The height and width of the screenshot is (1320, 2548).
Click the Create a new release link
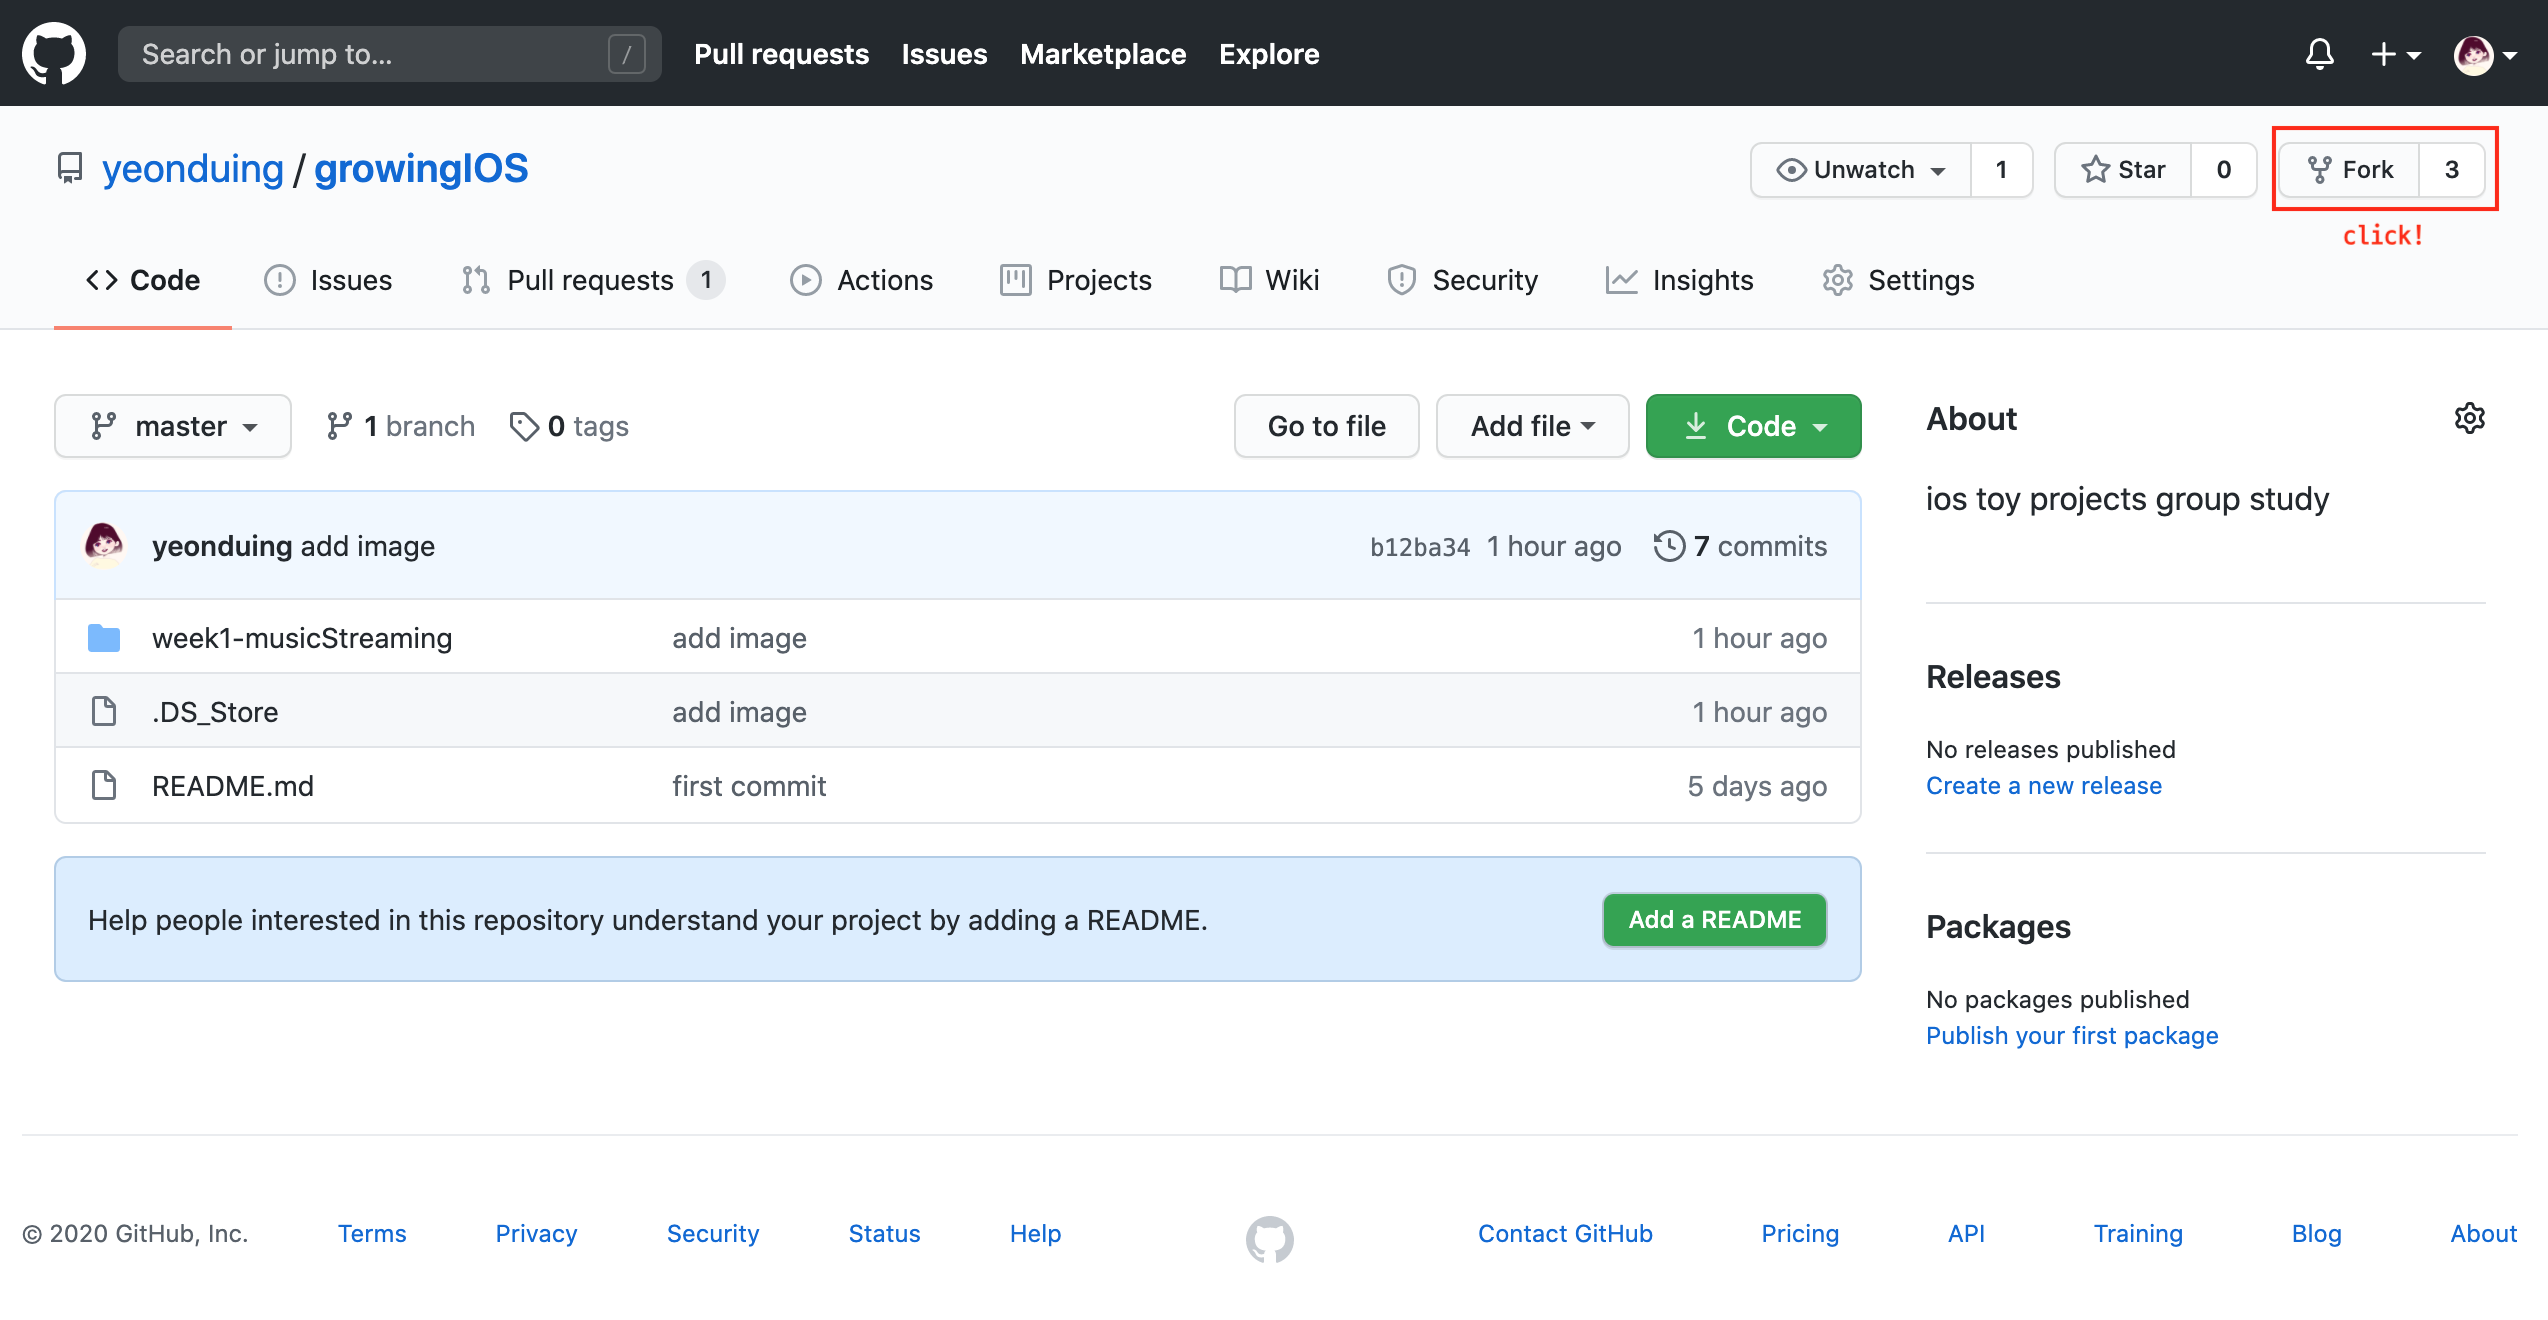(x=2043, y=786)
